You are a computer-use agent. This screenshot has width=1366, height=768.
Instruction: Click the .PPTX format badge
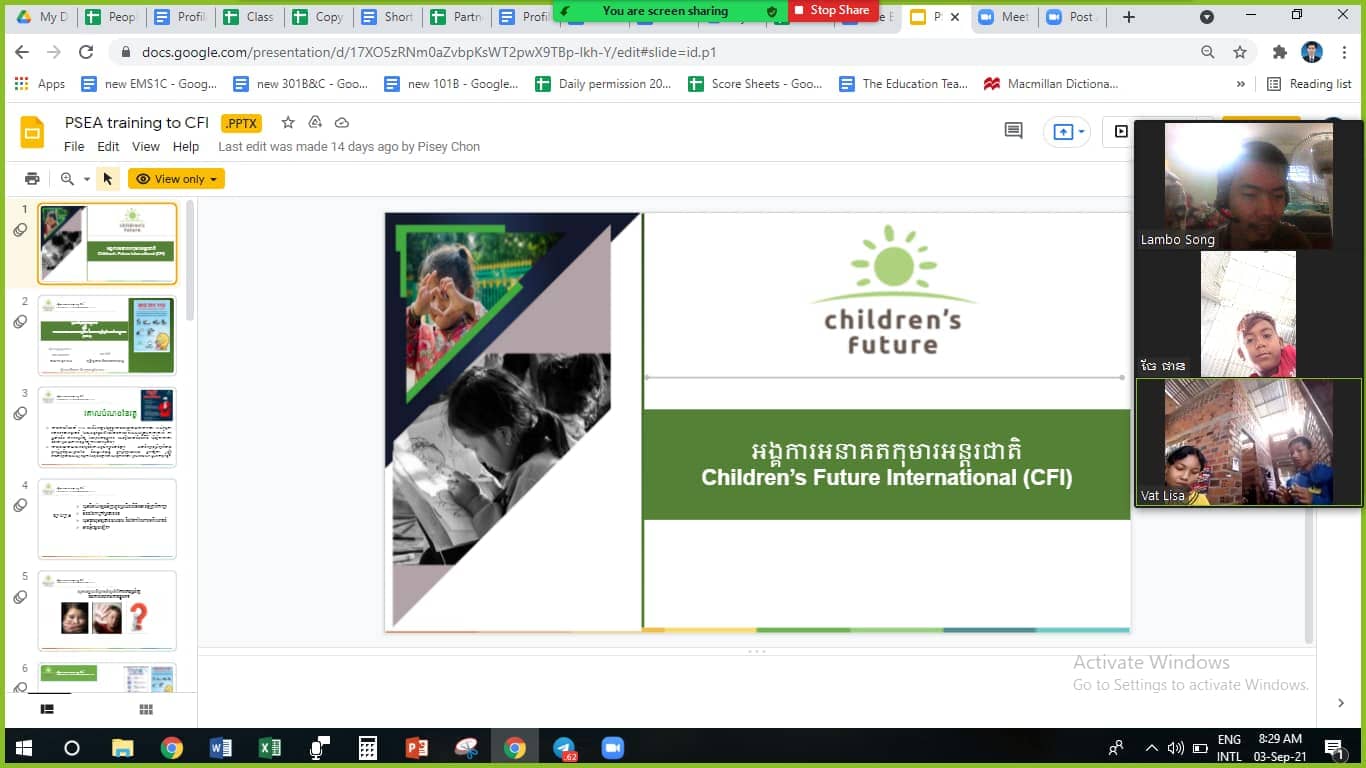[x=241, y=123]
